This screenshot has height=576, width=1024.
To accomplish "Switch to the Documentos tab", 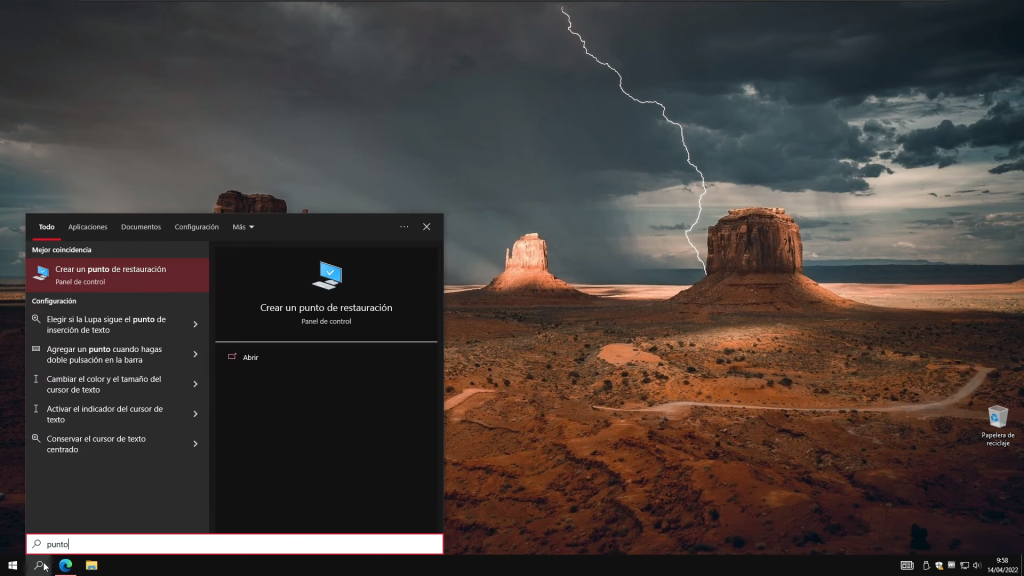I will point(141,227).
